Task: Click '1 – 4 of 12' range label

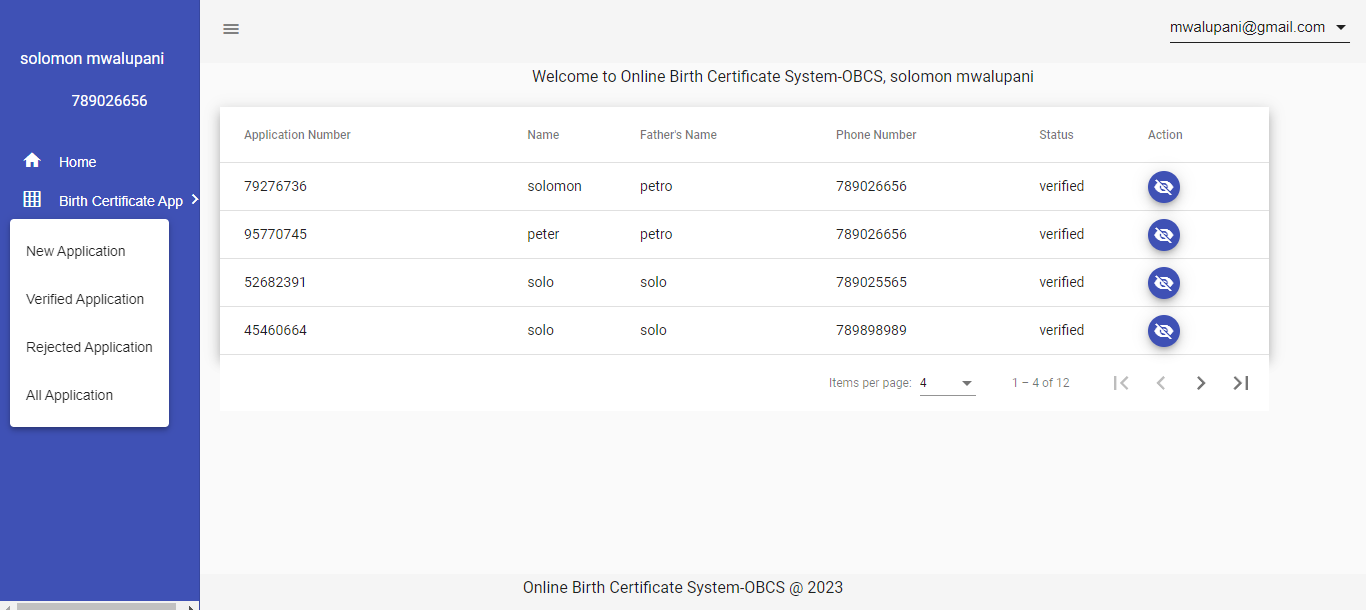Action: [1041, 383]
